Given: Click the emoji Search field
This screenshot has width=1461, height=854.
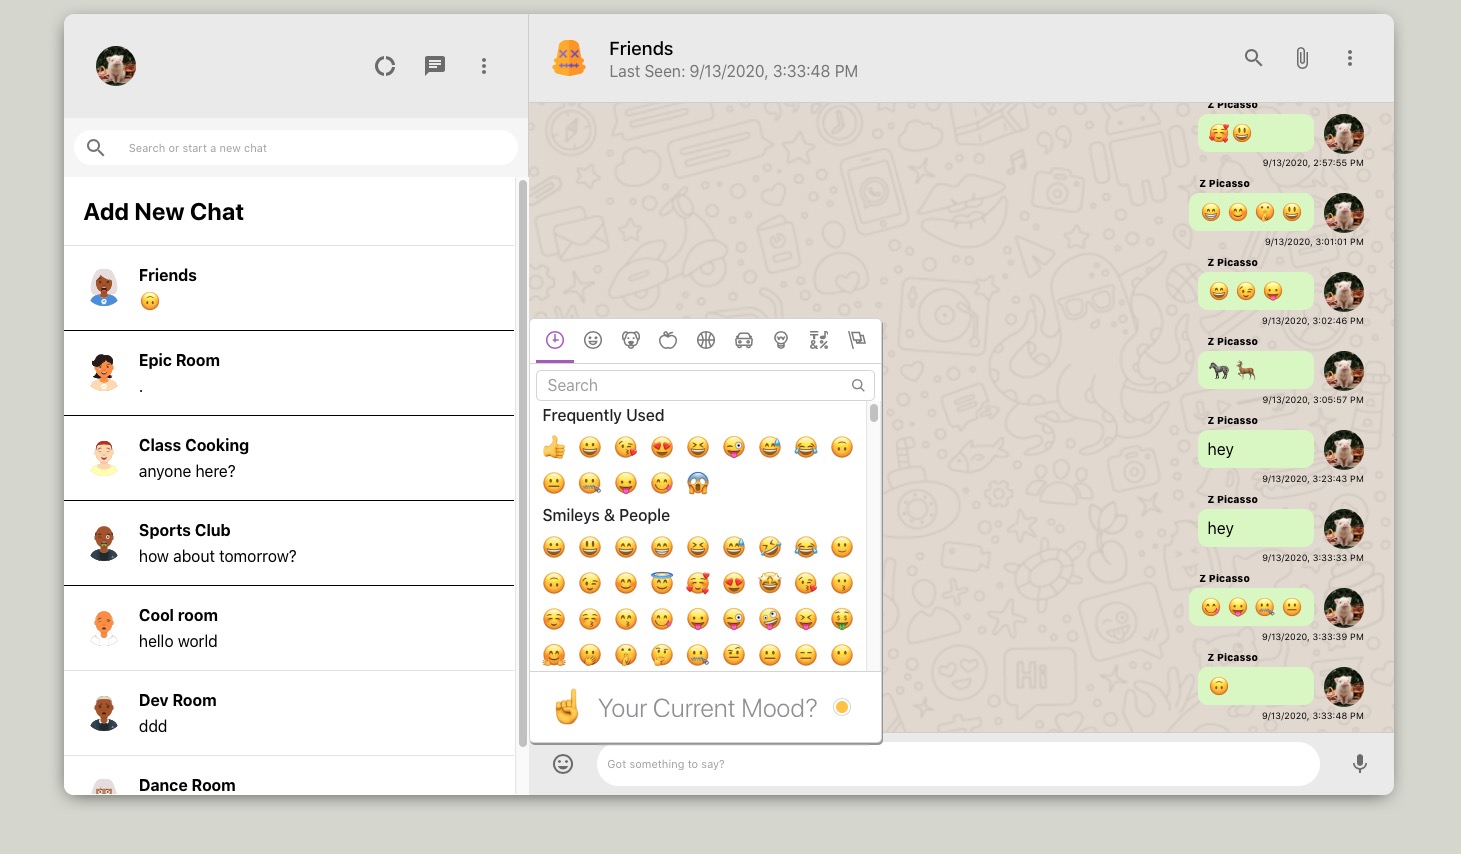Looking at the screenshot, I should [697, 385].
